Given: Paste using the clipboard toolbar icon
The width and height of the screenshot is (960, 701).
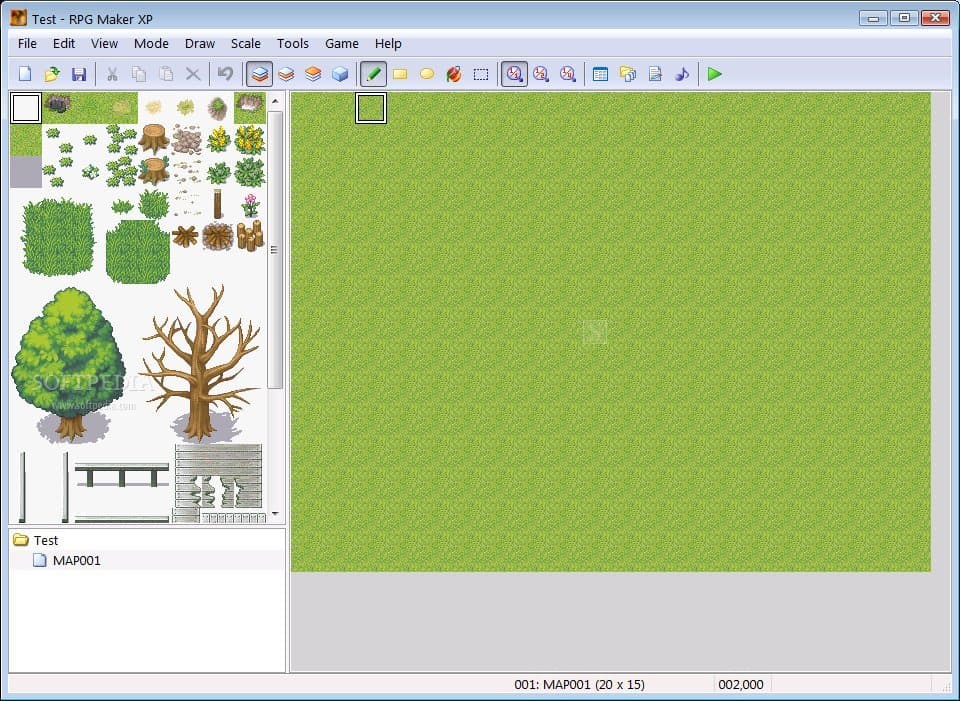Looking at the screenshot, I should click(x=166, y=74).
